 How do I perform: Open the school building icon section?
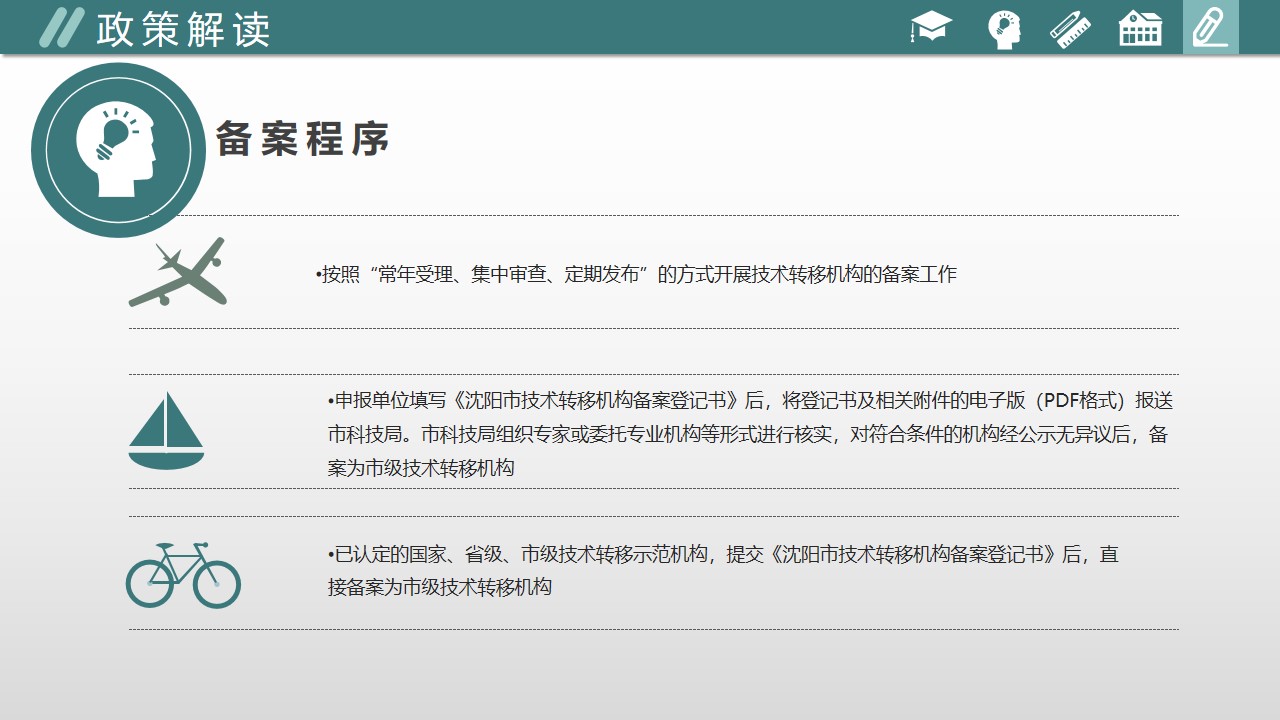coord(1140,29)
